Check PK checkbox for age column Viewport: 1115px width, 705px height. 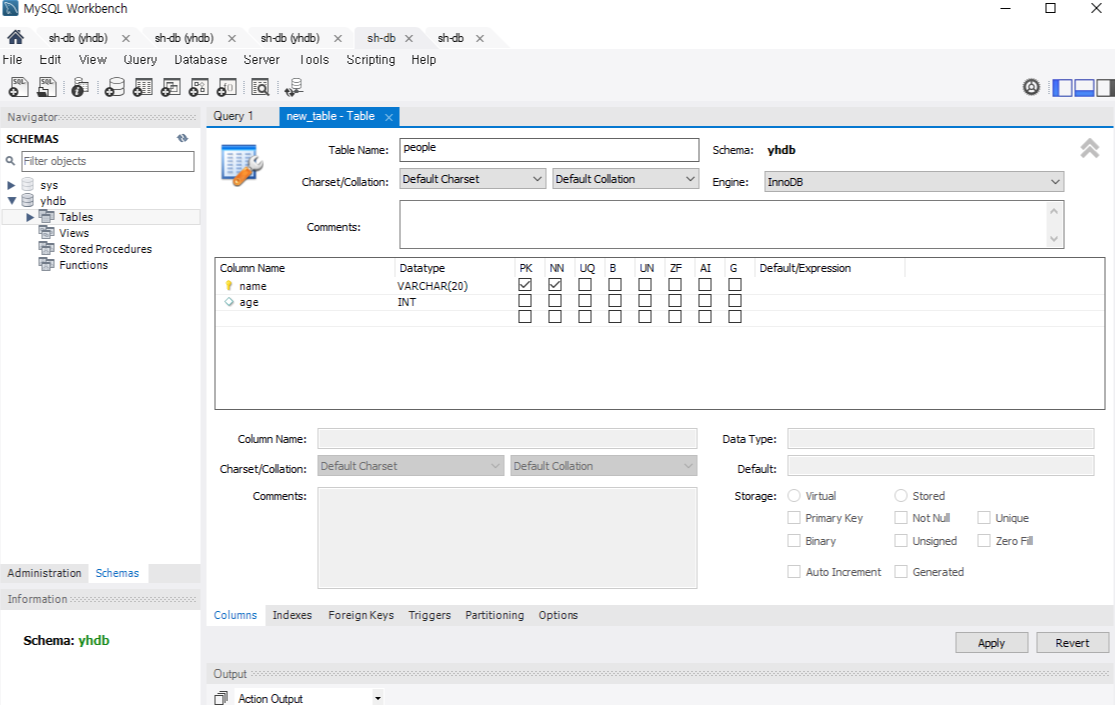coord(525,301)
